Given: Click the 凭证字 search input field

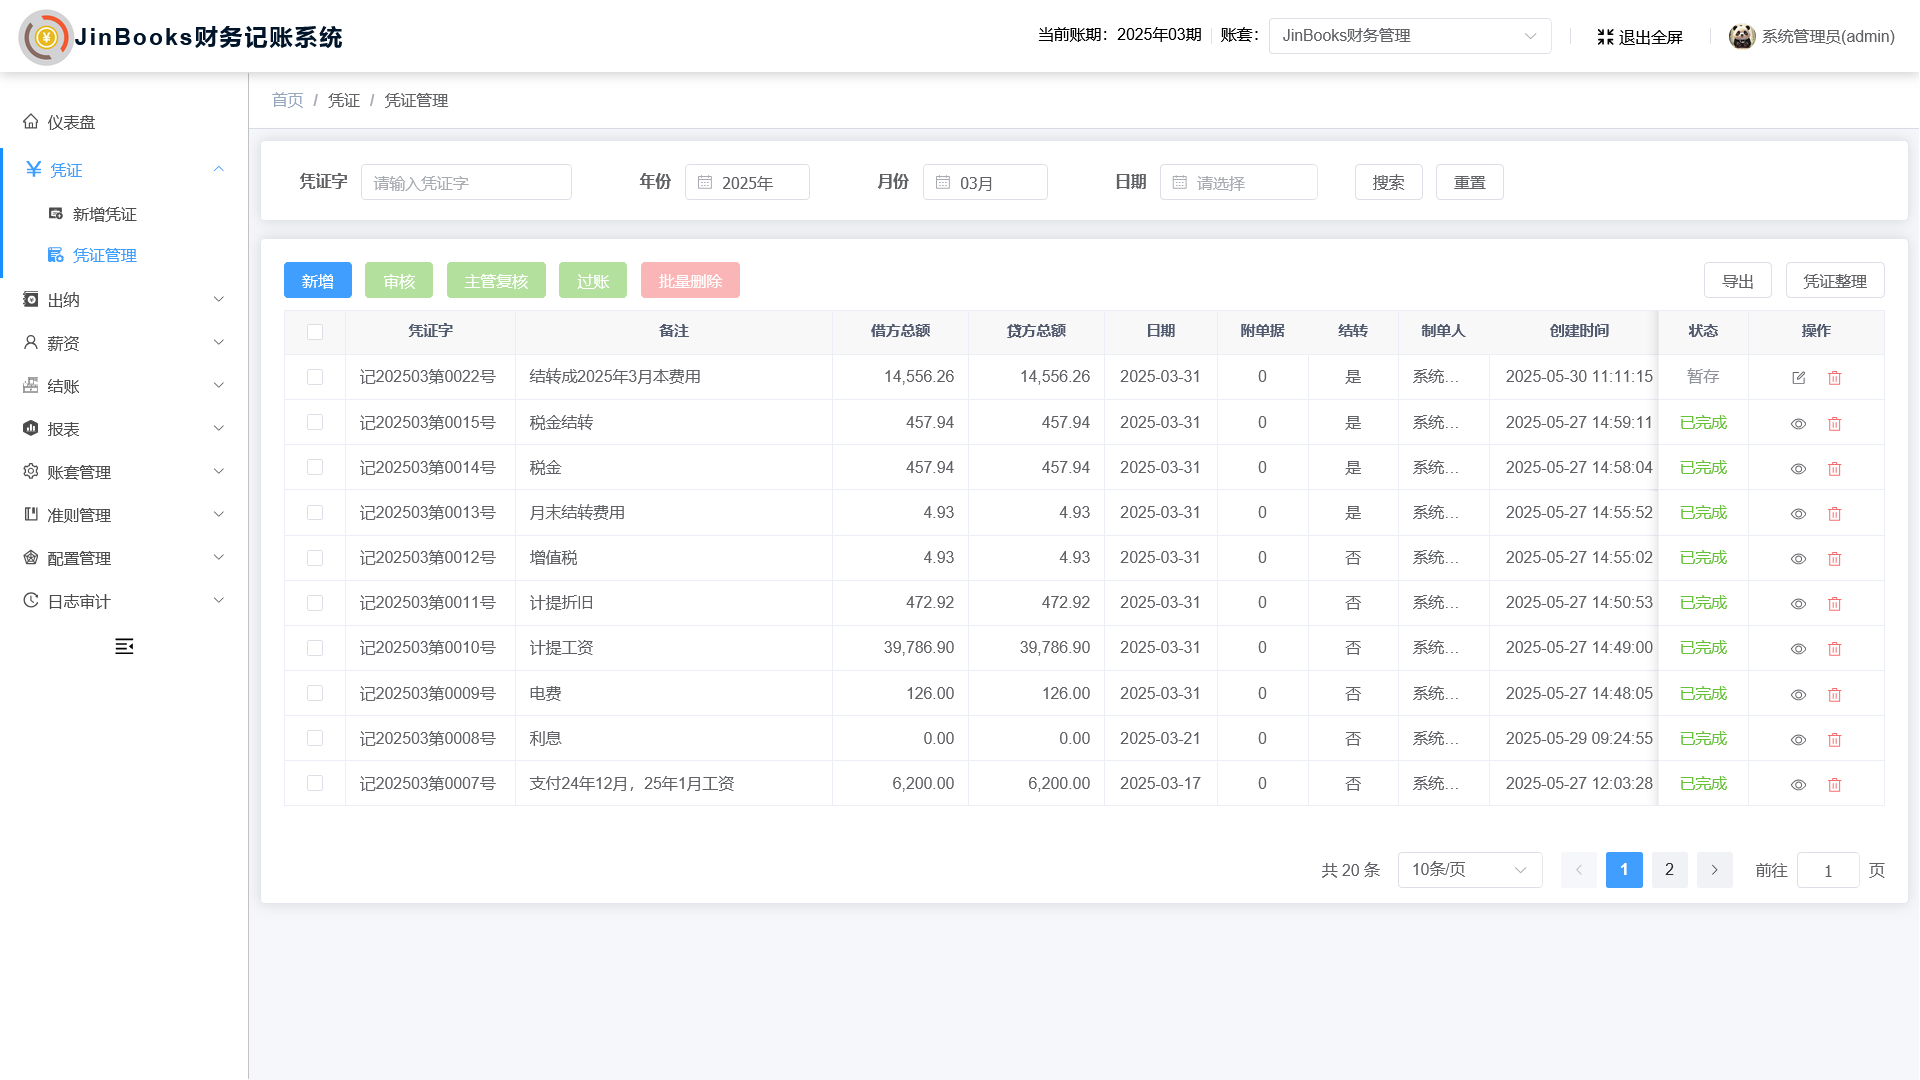Looking at the screenshot, I should (x=466, y=183).
